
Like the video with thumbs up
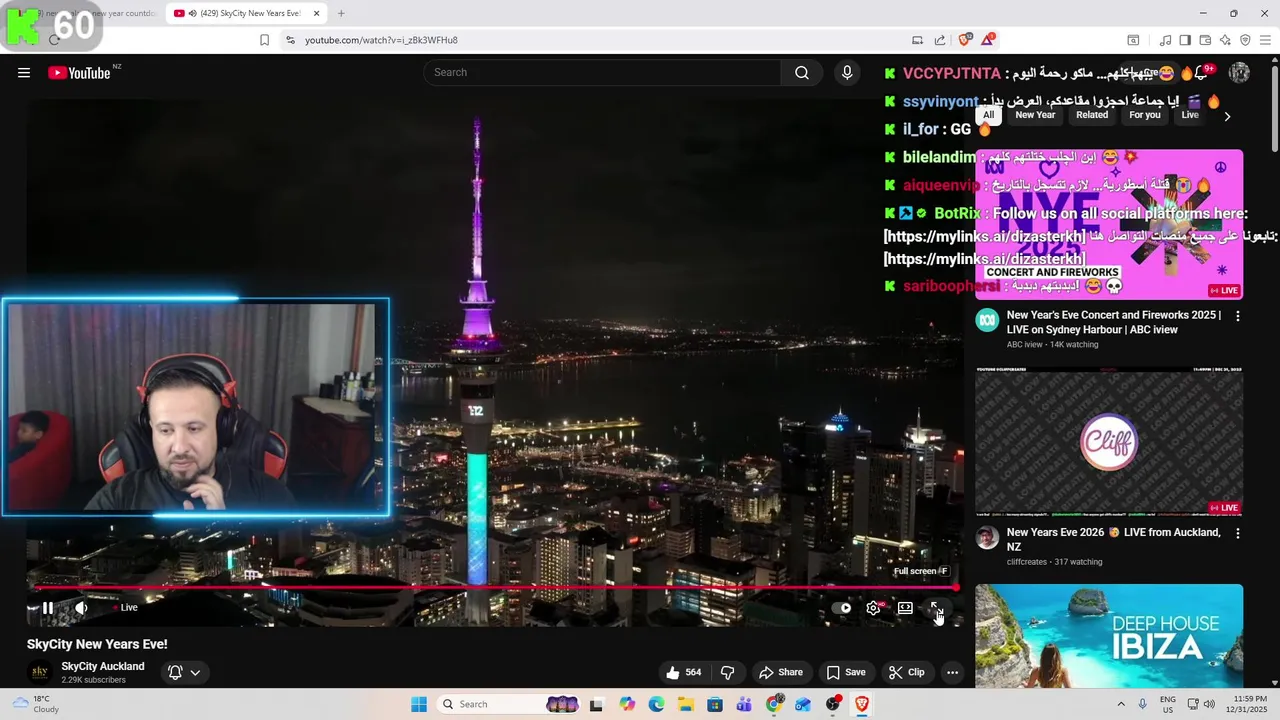point(685,672)
